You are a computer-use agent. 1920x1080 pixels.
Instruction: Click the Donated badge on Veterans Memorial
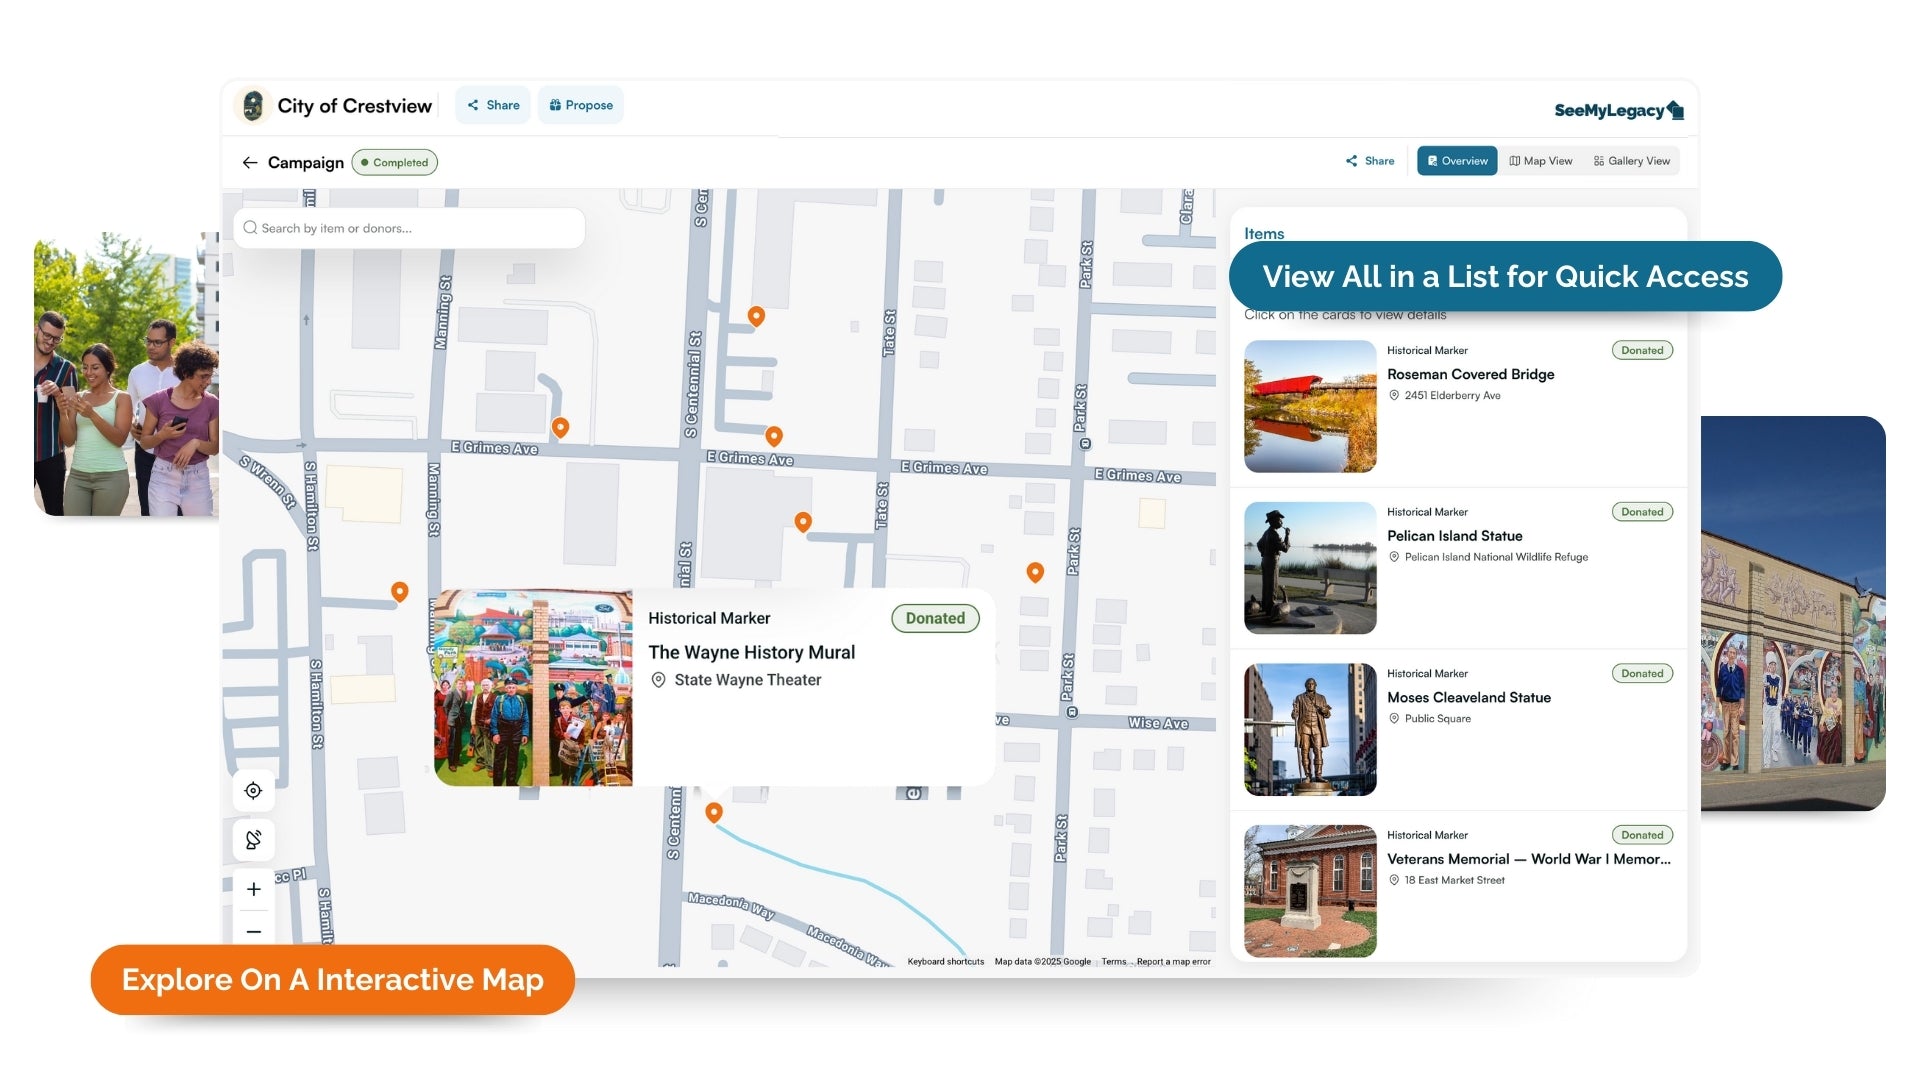click(1642, 835)
